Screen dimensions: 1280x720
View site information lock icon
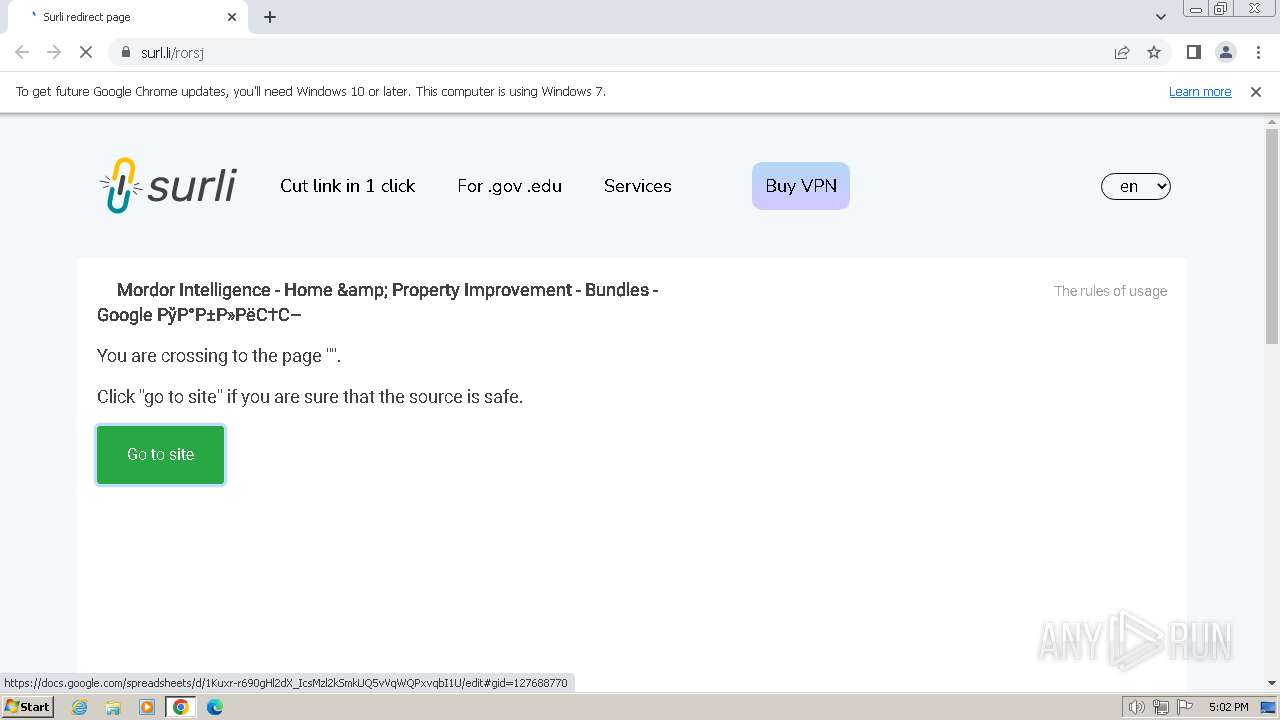click(126, 53)
